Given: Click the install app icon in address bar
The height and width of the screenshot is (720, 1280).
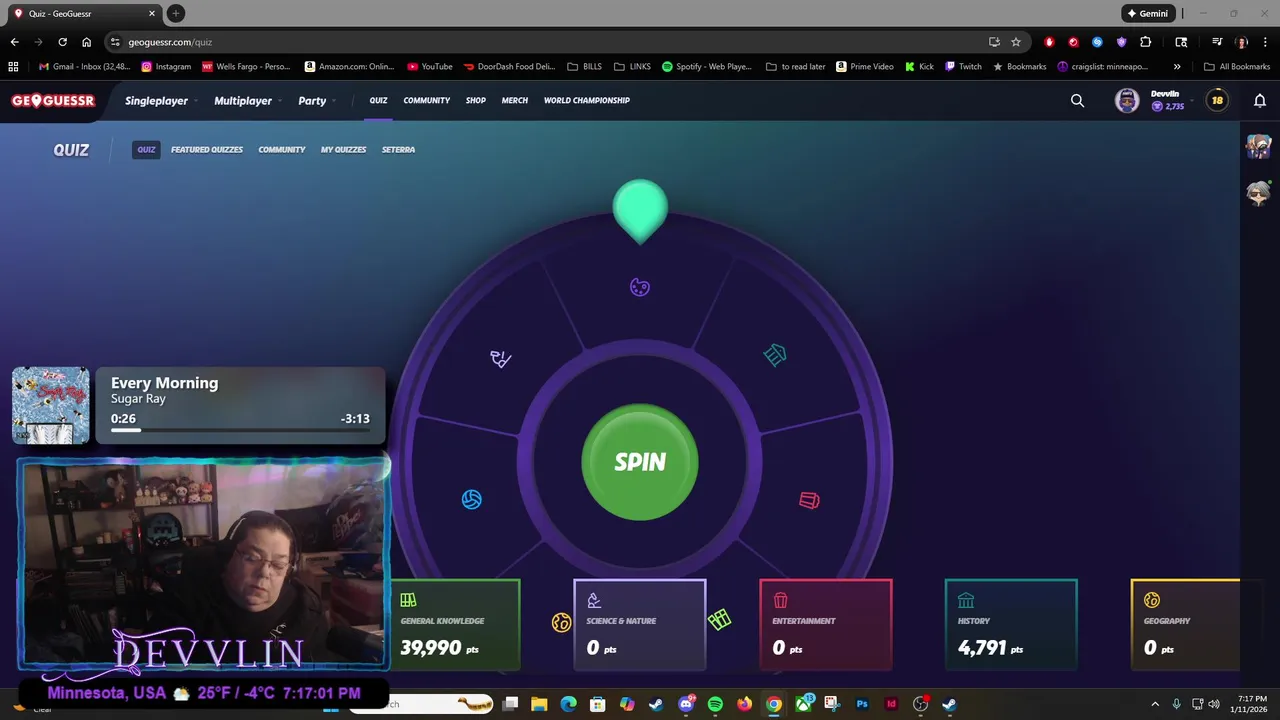Looking at the screenshot, I should click(994, 42).
